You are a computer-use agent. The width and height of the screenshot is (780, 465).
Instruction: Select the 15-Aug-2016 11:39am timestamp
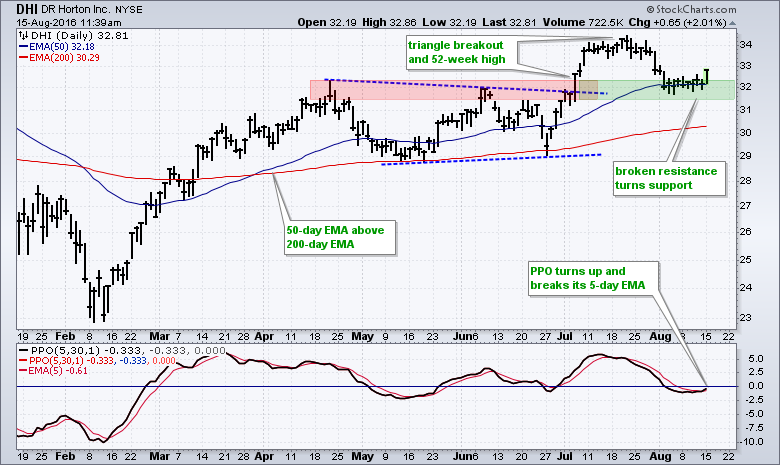(69, 22)
